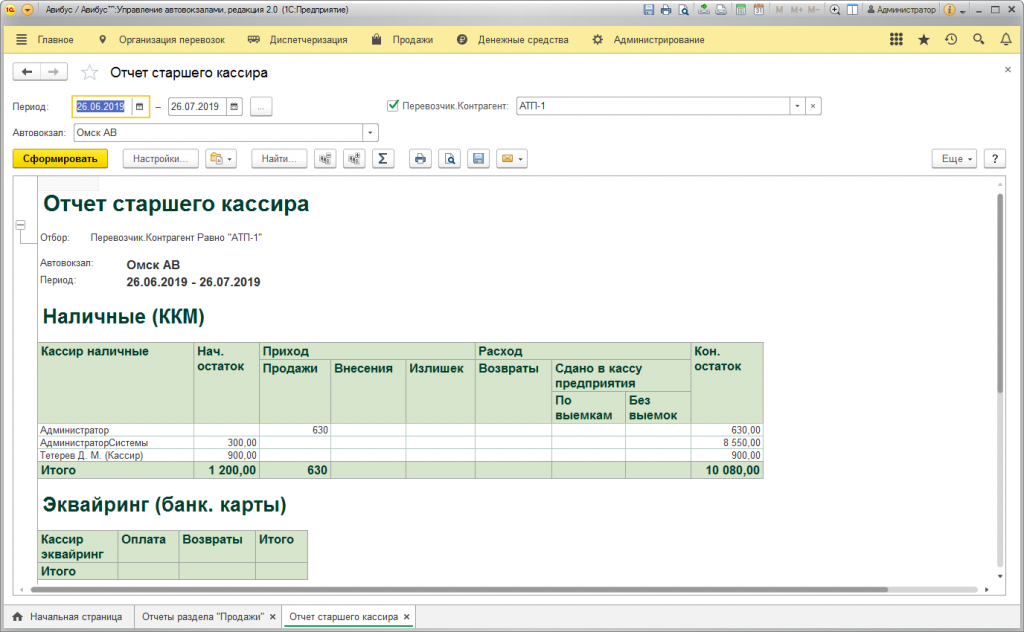Screen dimensions: 1024x632
Task: Open the functions menu grid icon
Action: click(896, 40)
